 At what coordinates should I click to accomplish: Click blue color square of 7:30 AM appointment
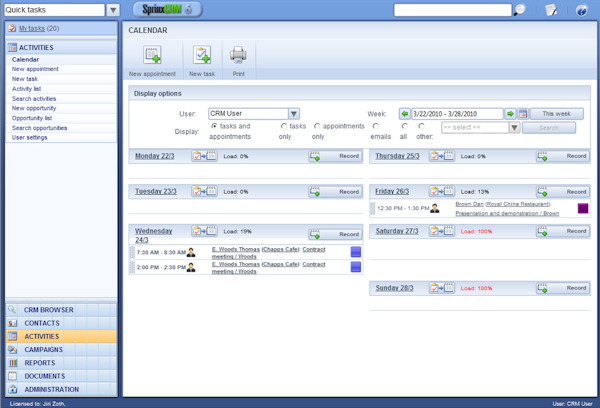coord(356,252)
